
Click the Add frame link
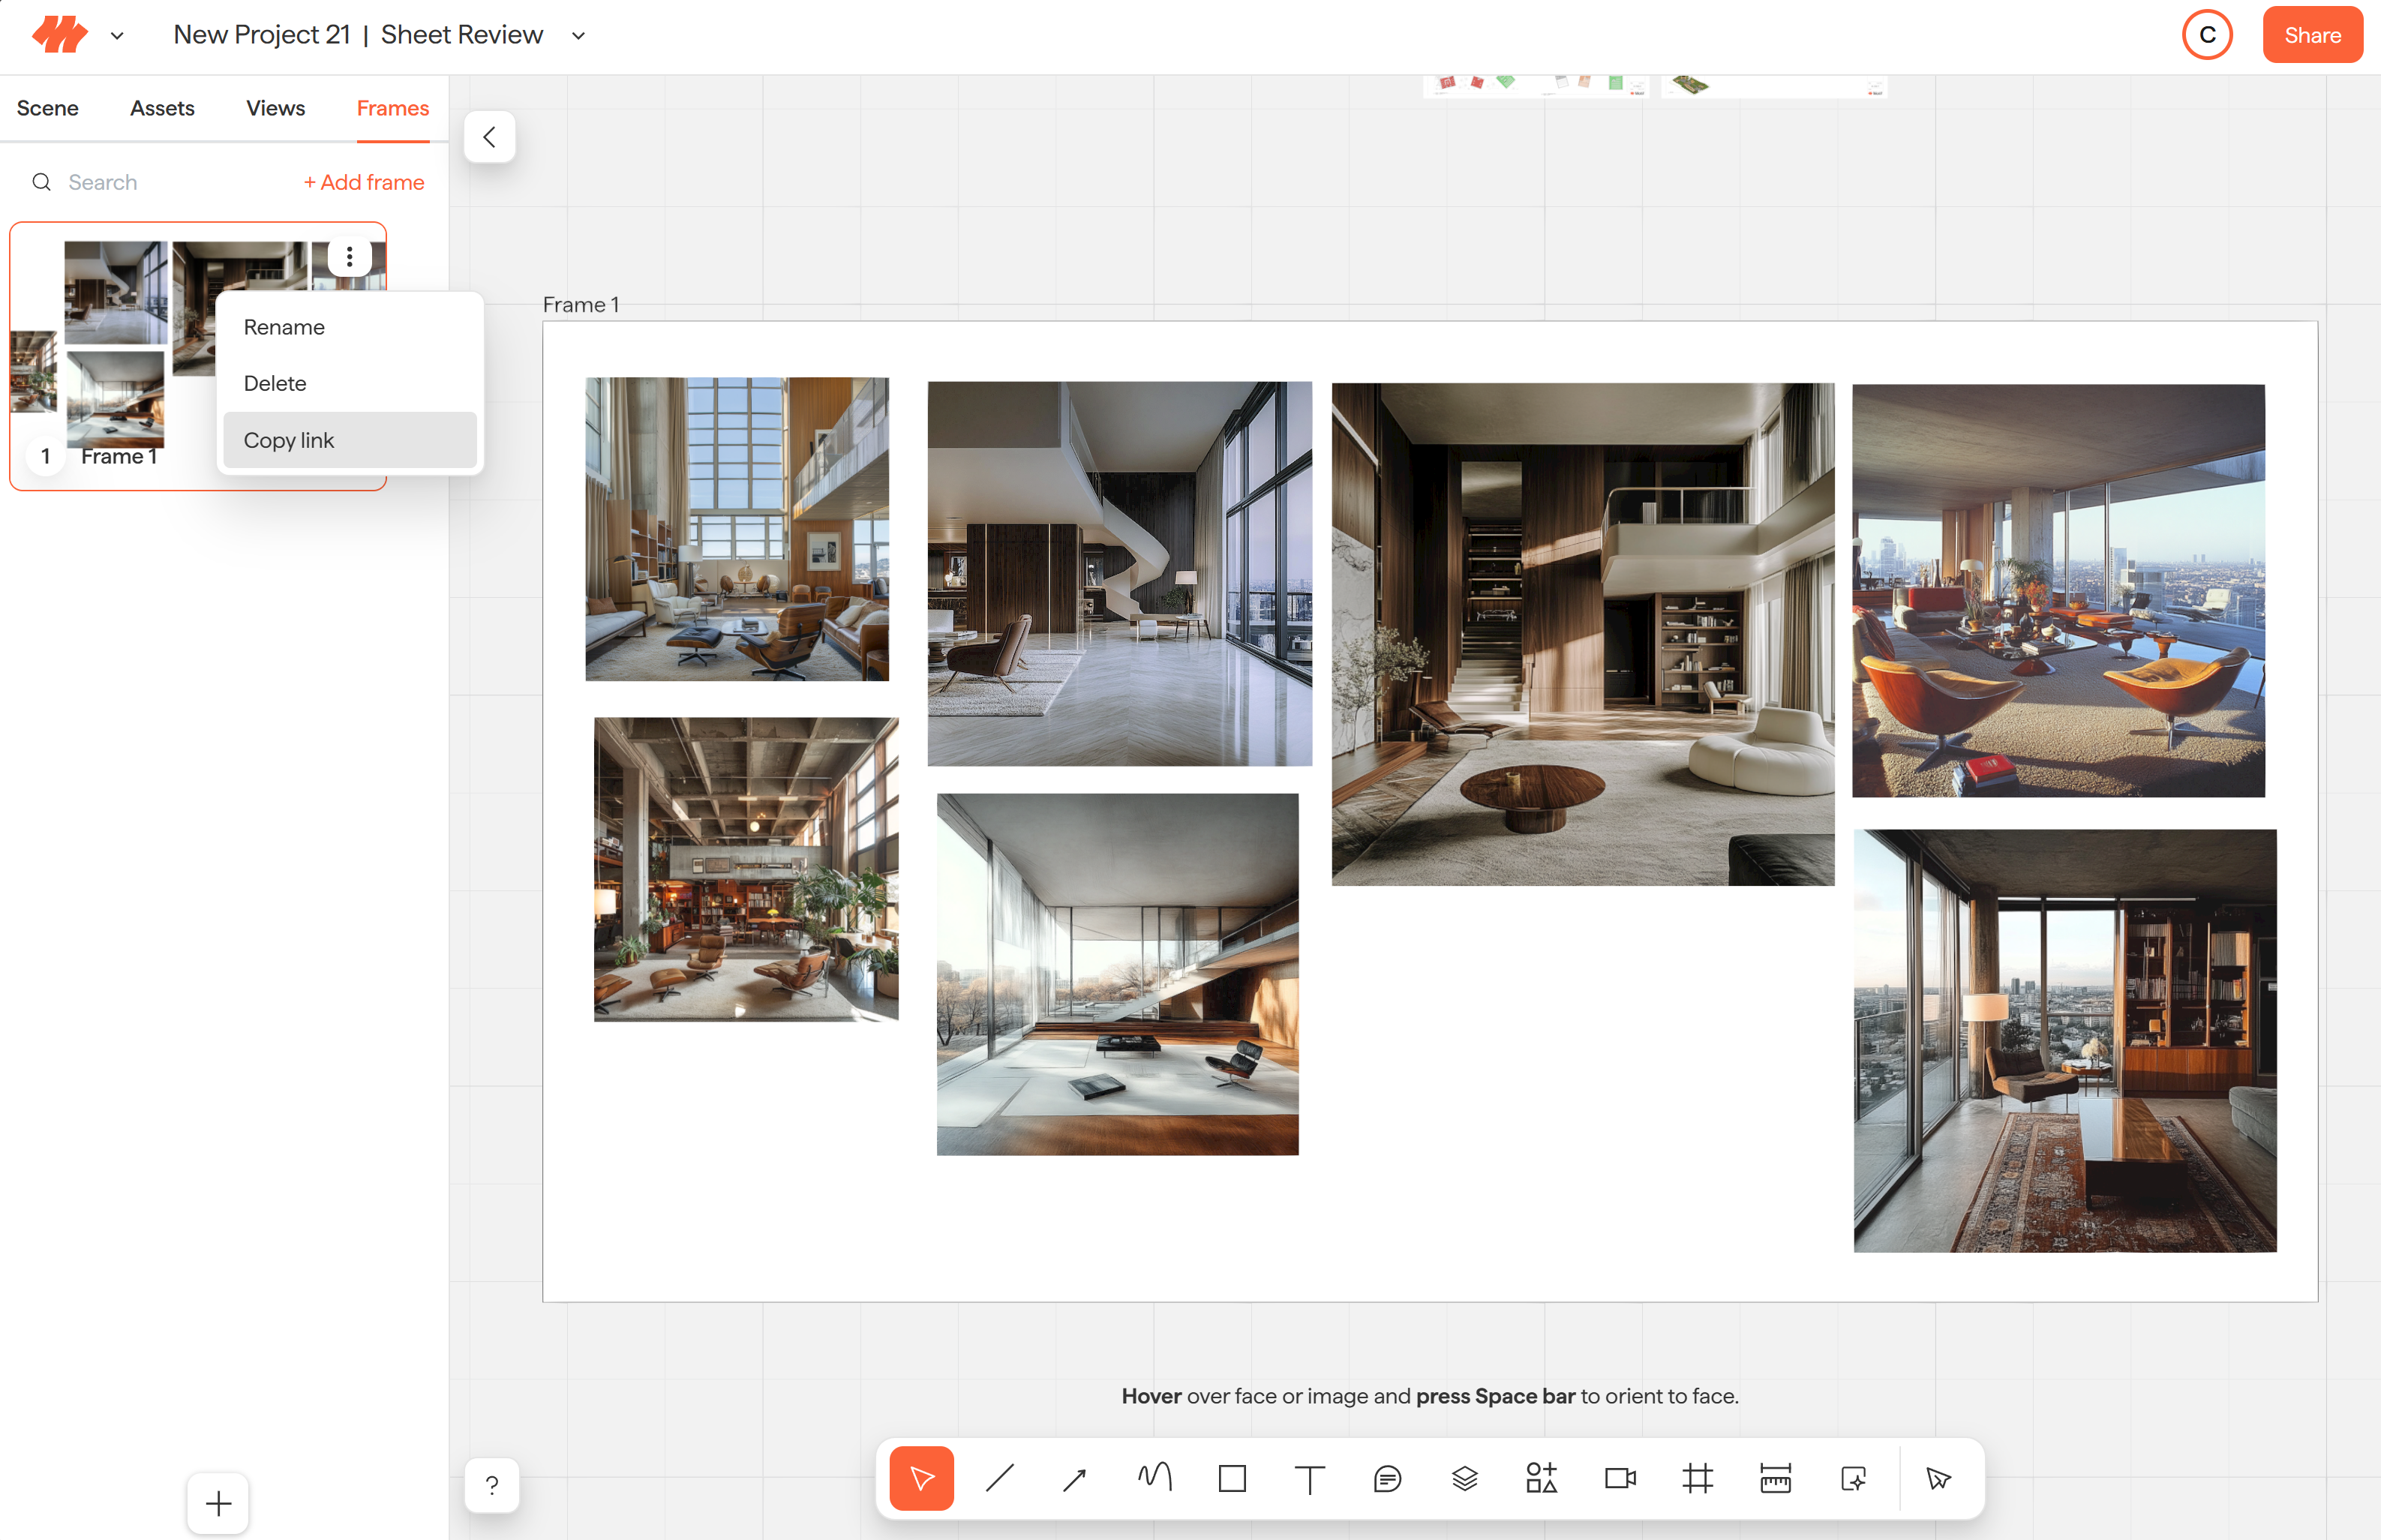coord(364,182)
